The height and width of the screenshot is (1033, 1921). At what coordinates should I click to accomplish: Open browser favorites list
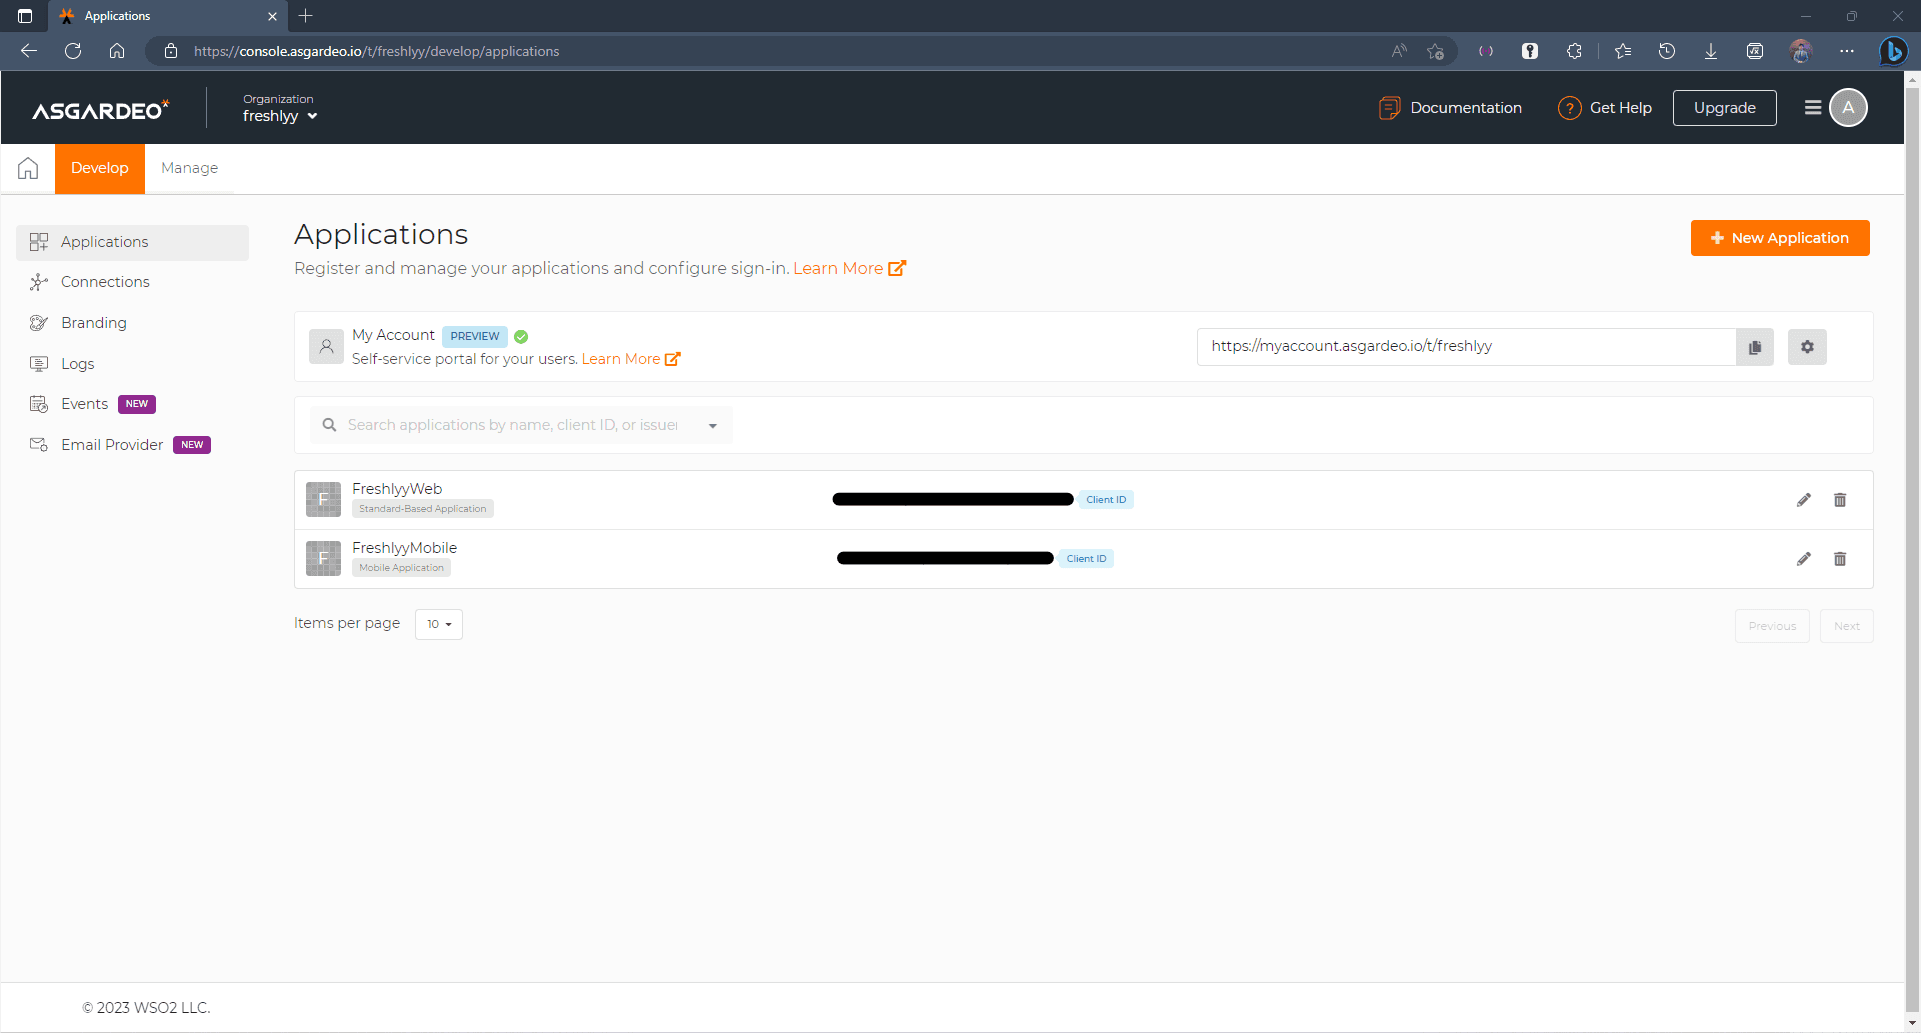click(x=1622, y=51)
